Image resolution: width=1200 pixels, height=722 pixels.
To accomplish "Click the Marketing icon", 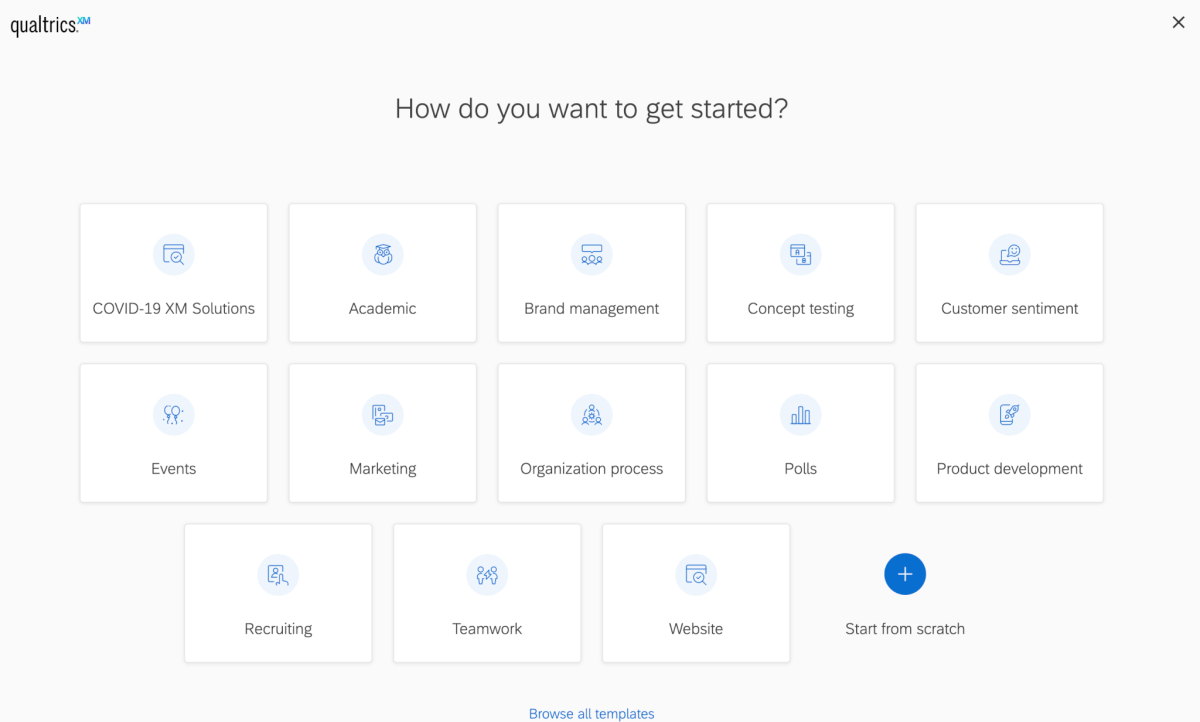I will [x=383, y=415].
